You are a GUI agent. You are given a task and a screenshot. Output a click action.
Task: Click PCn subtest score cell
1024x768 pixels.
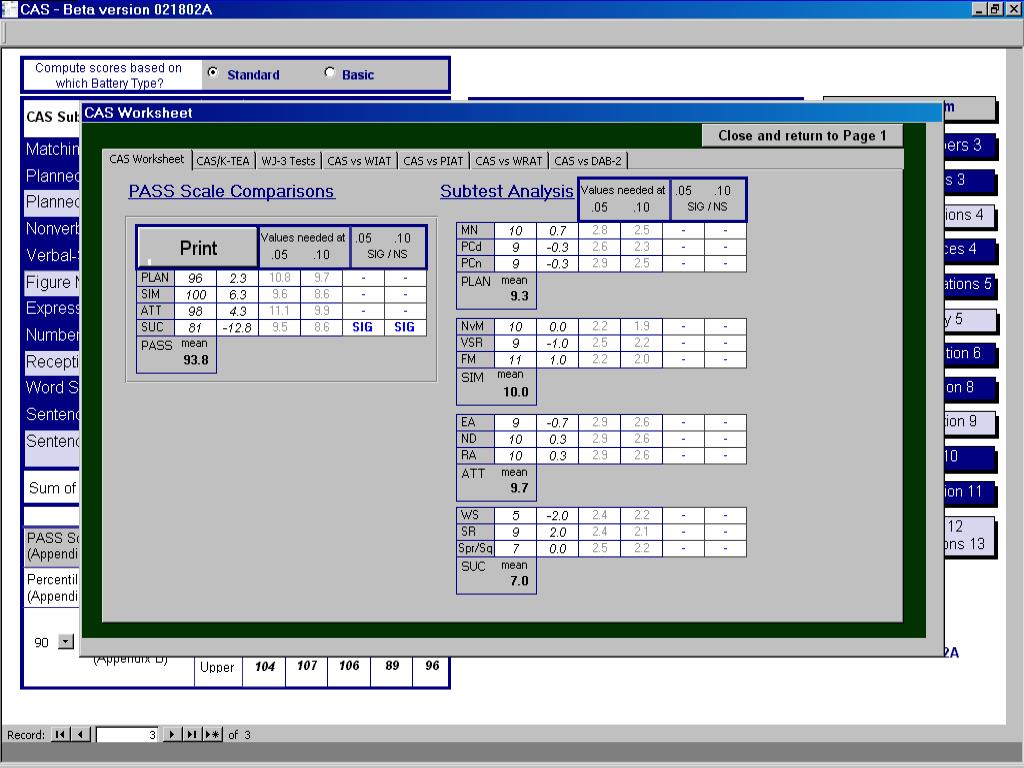[x=515, y=263]
